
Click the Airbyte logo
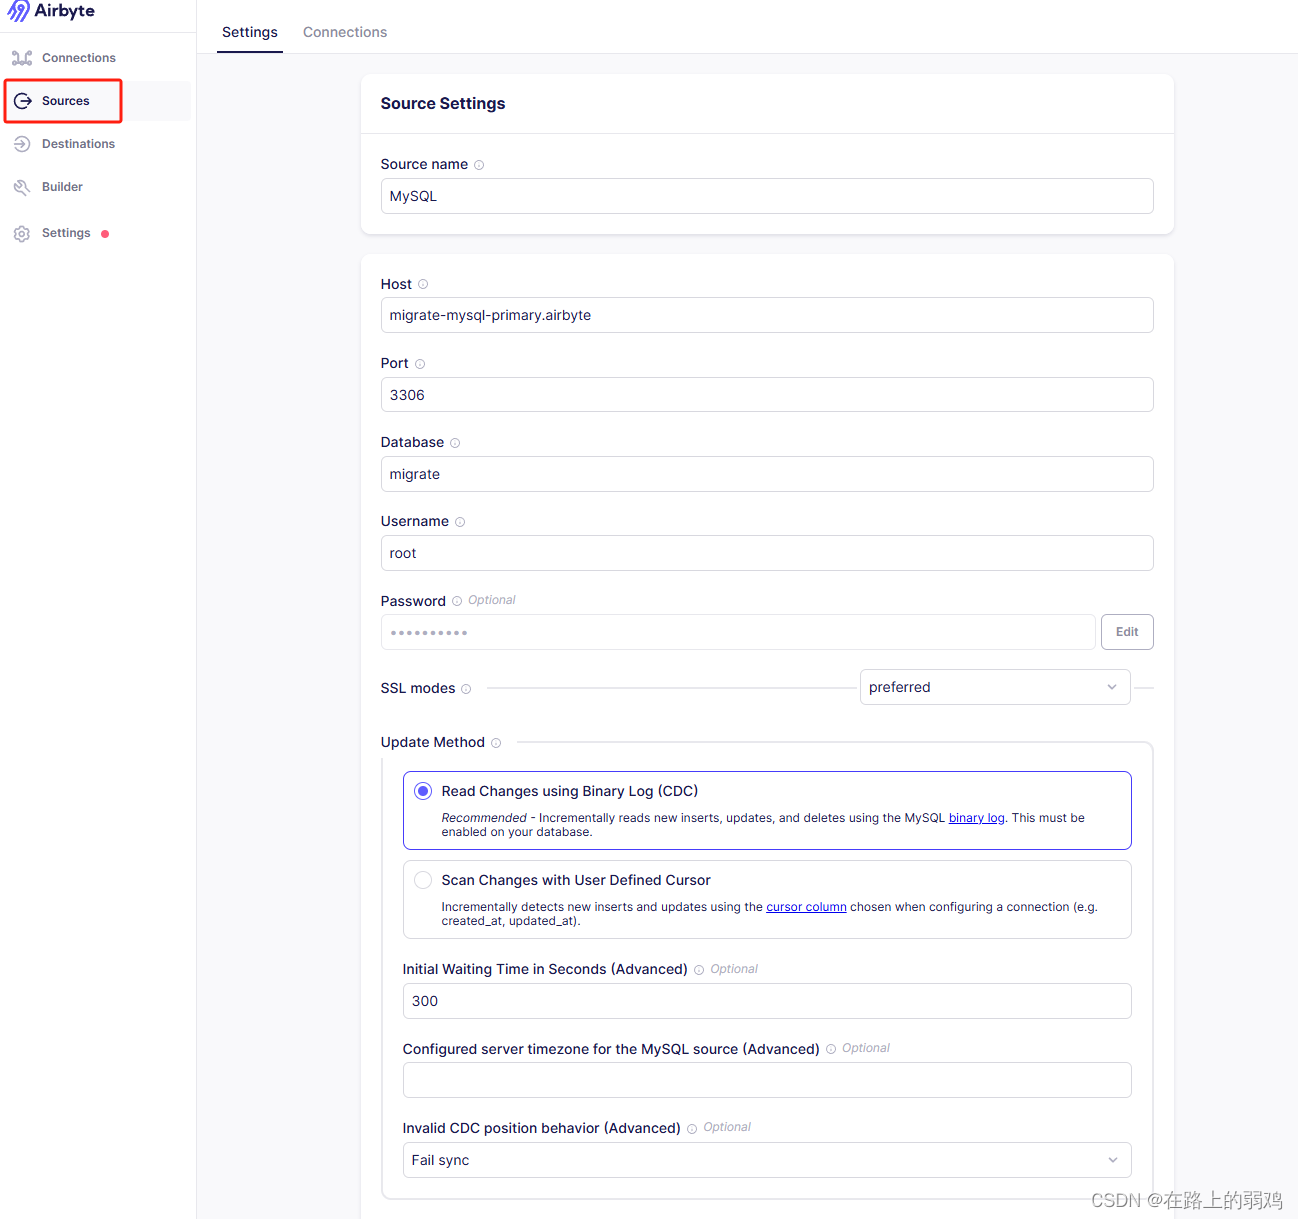pos(51,11)
